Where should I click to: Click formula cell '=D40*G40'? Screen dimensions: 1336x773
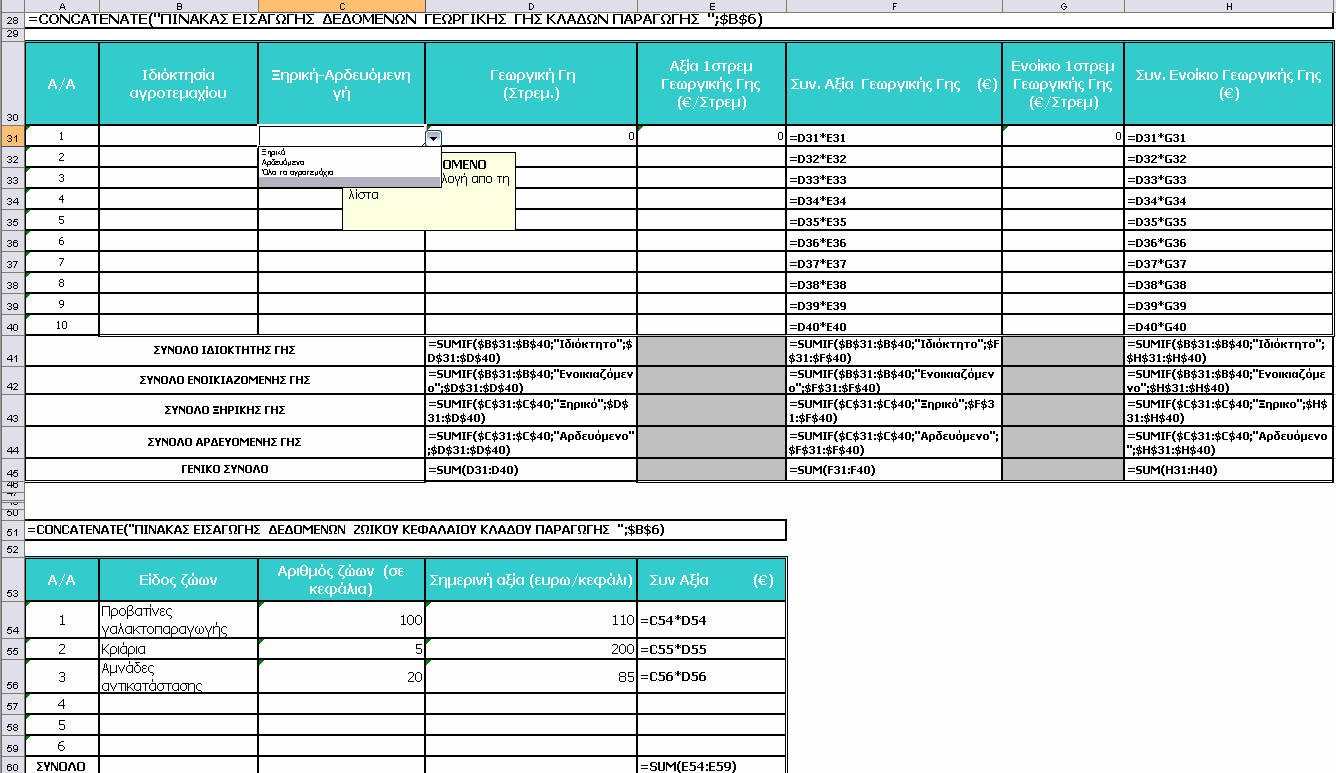point(1230,326)
